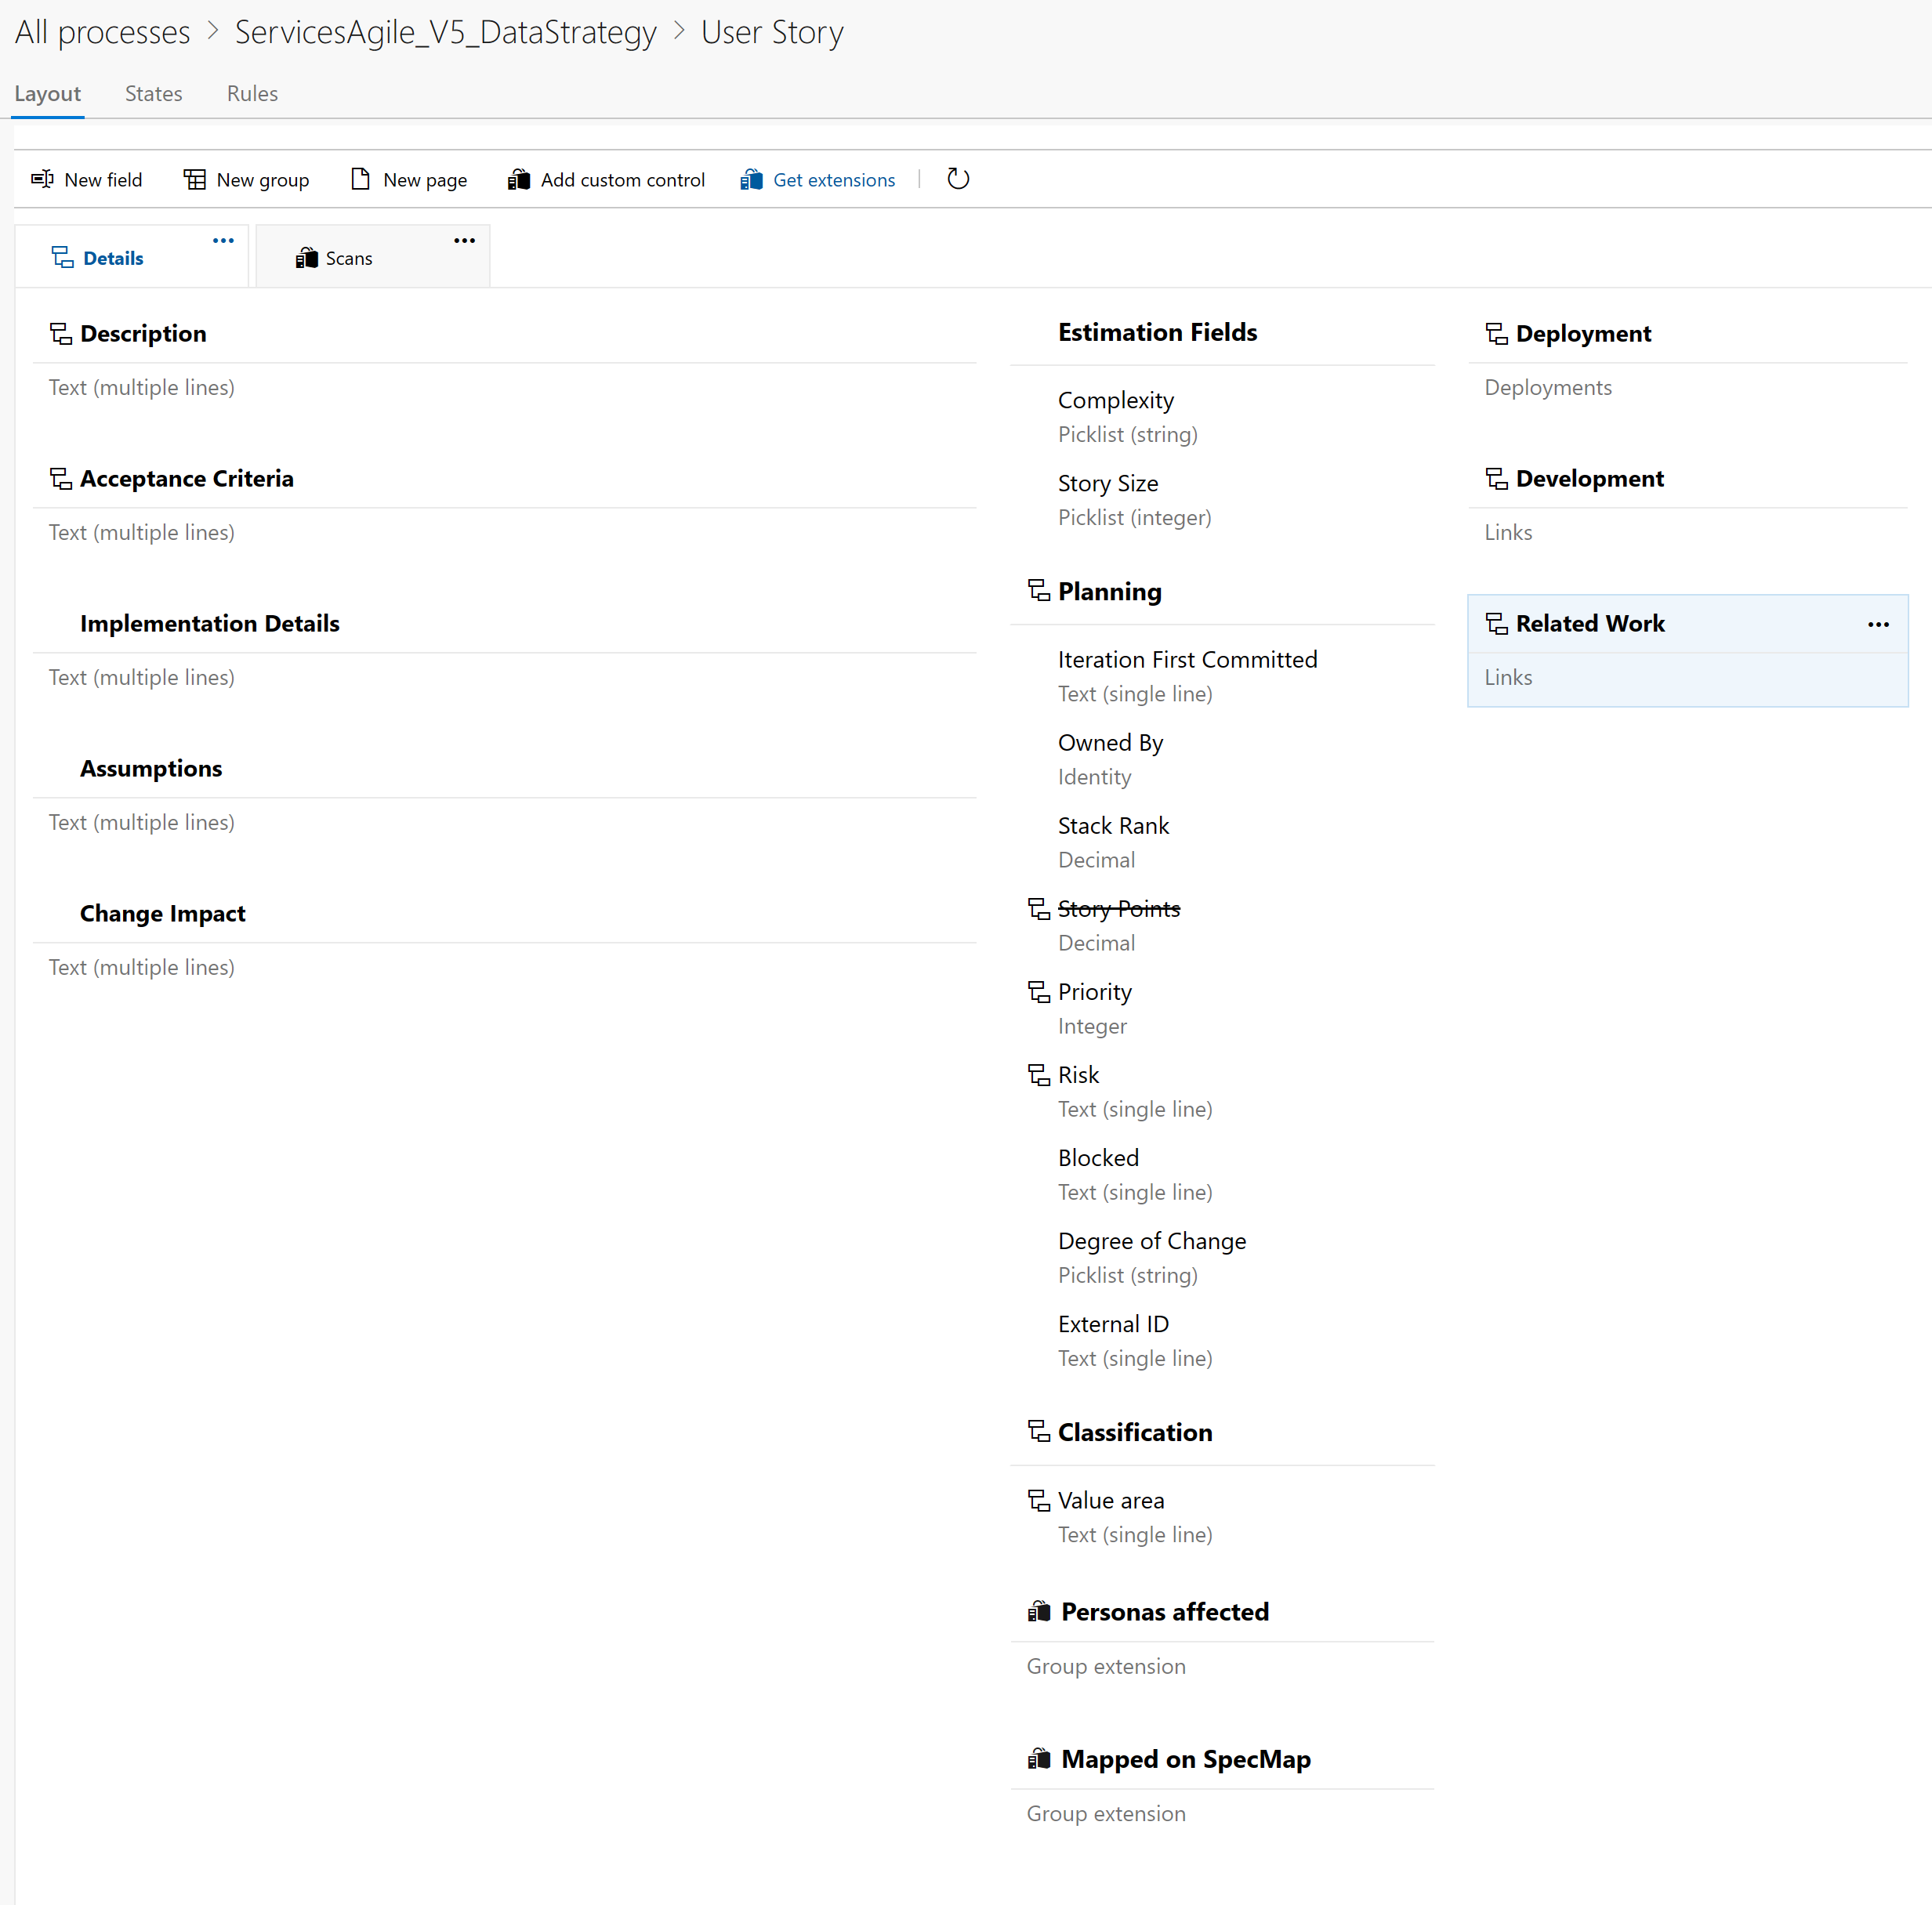Open the ServicesAgile_V5_DataStrategy breadcrumb
Viewport: 1932px width, 1905px height.
445,32
